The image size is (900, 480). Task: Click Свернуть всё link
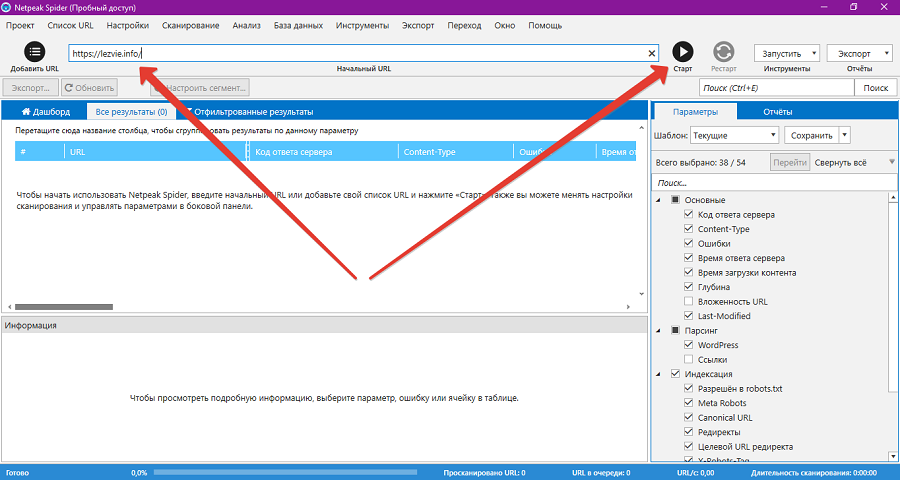tap(840, 162)
